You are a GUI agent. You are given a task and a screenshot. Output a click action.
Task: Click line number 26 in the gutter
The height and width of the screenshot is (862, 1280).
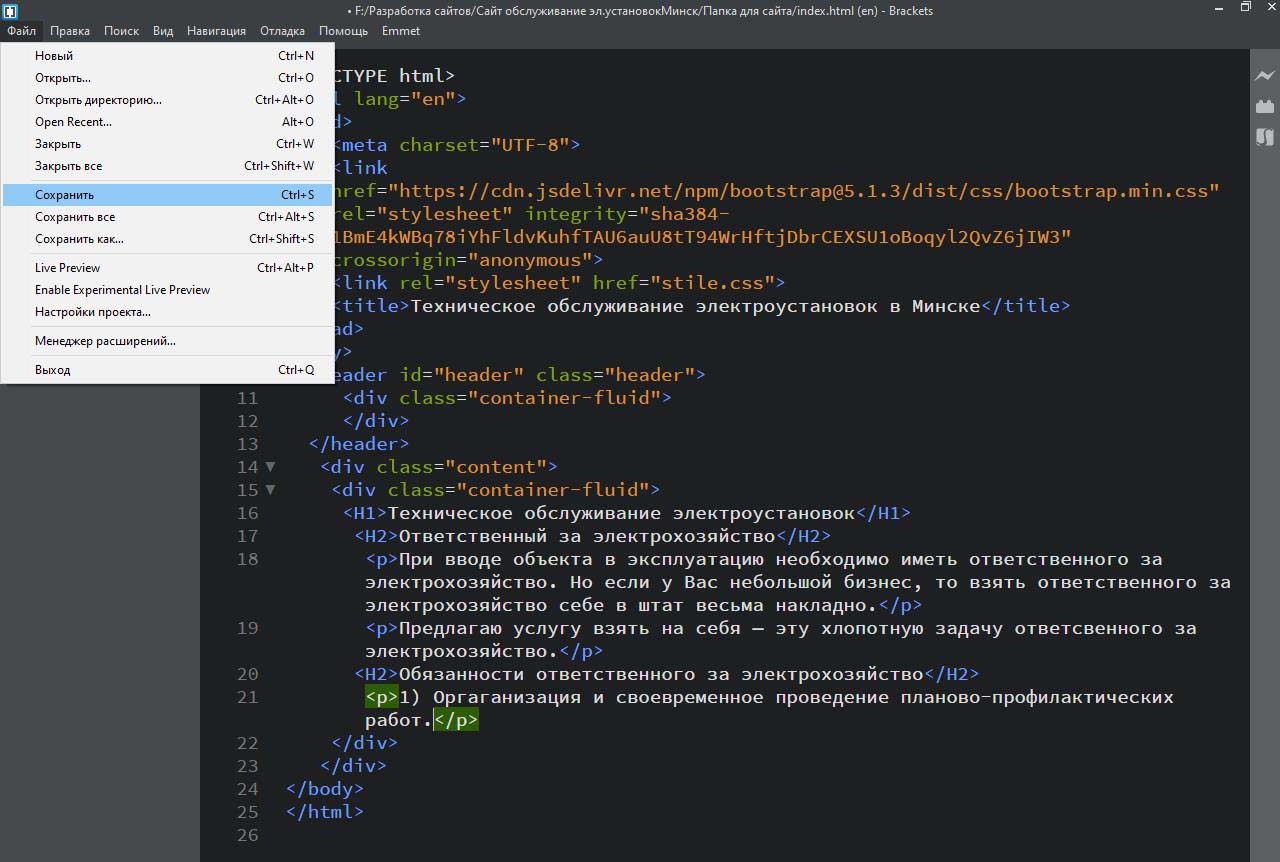click(x=247, y=835)
